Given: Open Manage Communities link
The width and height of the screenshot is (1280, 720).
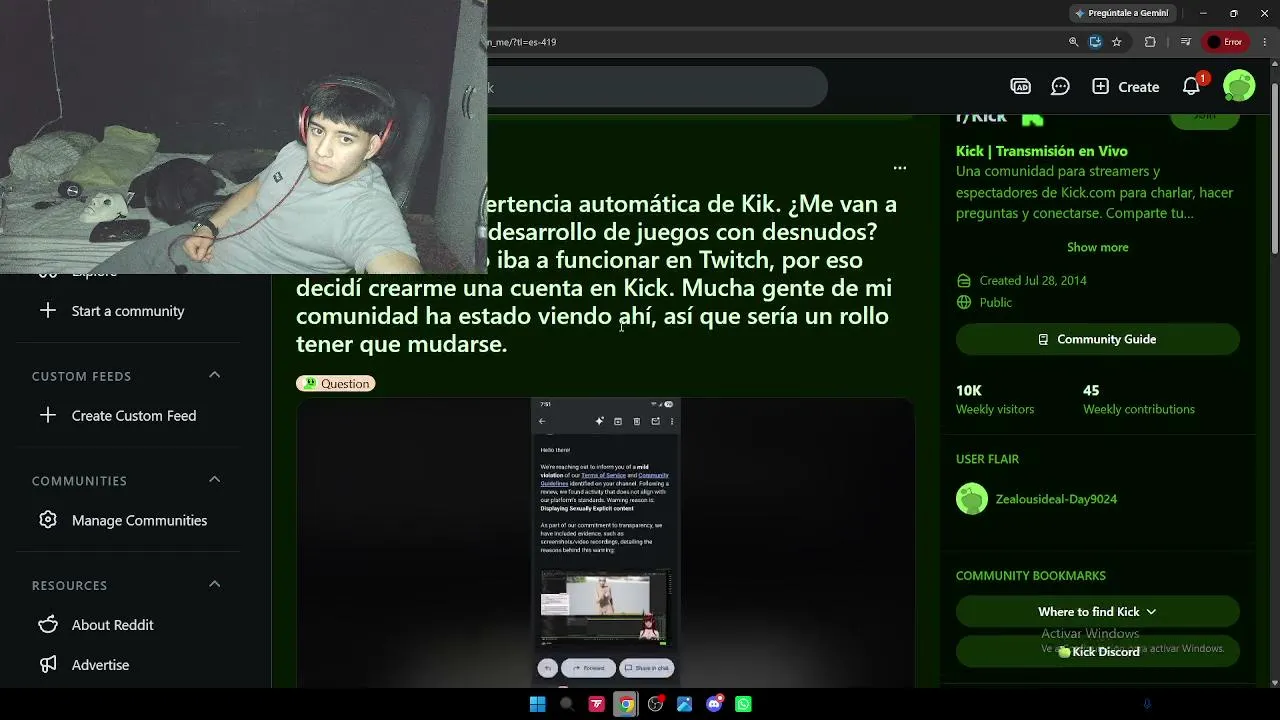Looking at the screenshot, I should pos(140,520).
